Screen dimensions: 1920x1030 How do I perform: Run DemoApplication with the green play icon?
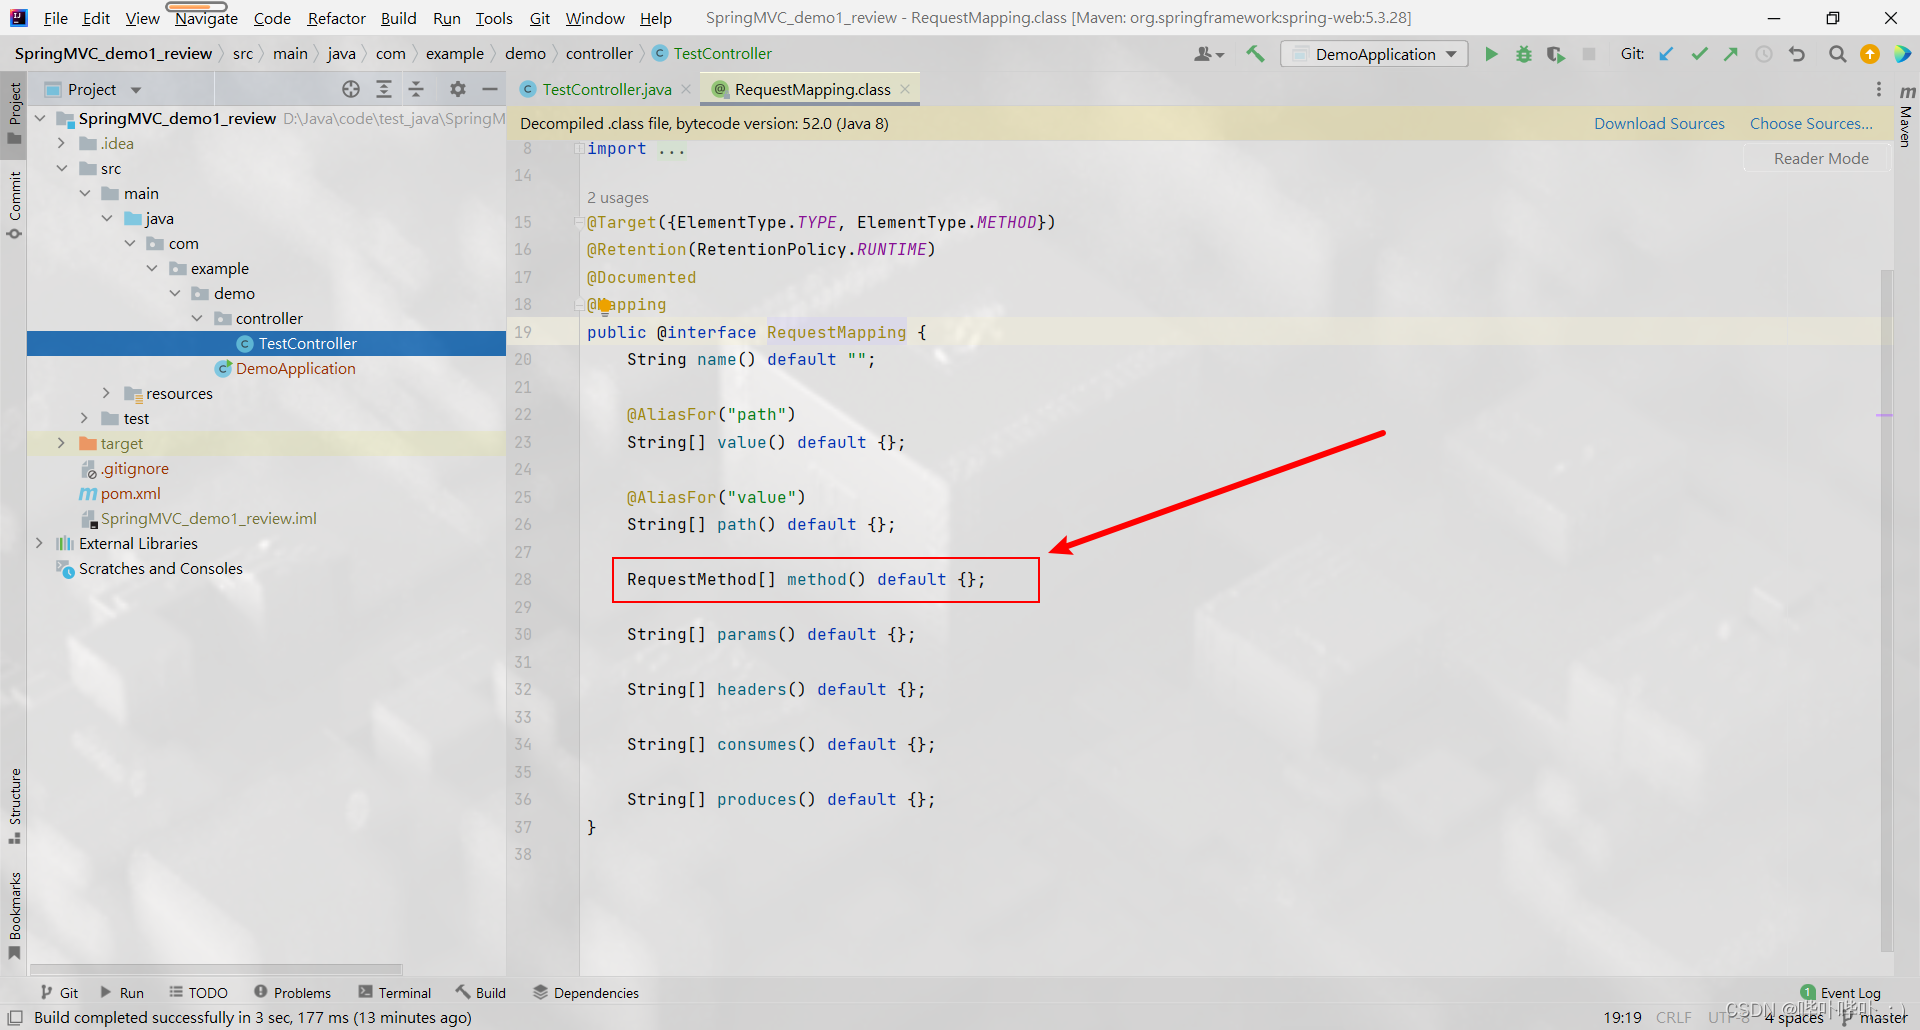click(1491, 54)
